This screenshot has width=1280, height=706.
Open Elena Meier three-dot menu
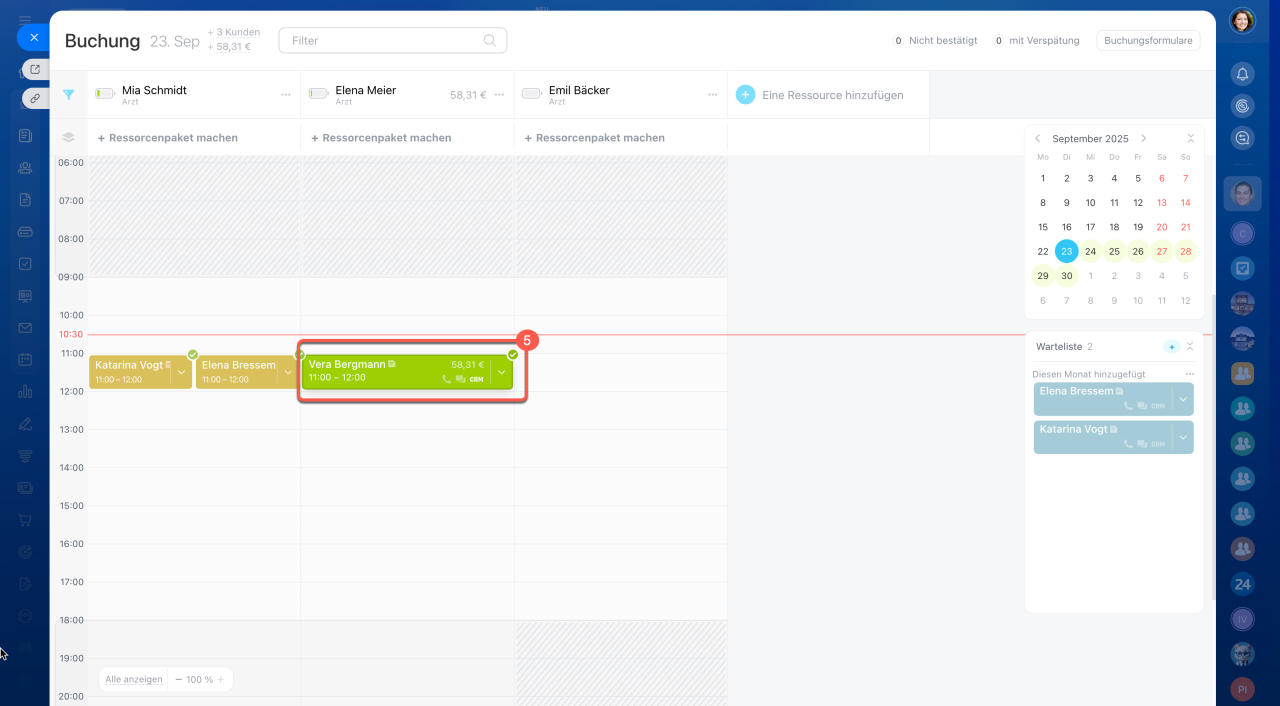499,95
